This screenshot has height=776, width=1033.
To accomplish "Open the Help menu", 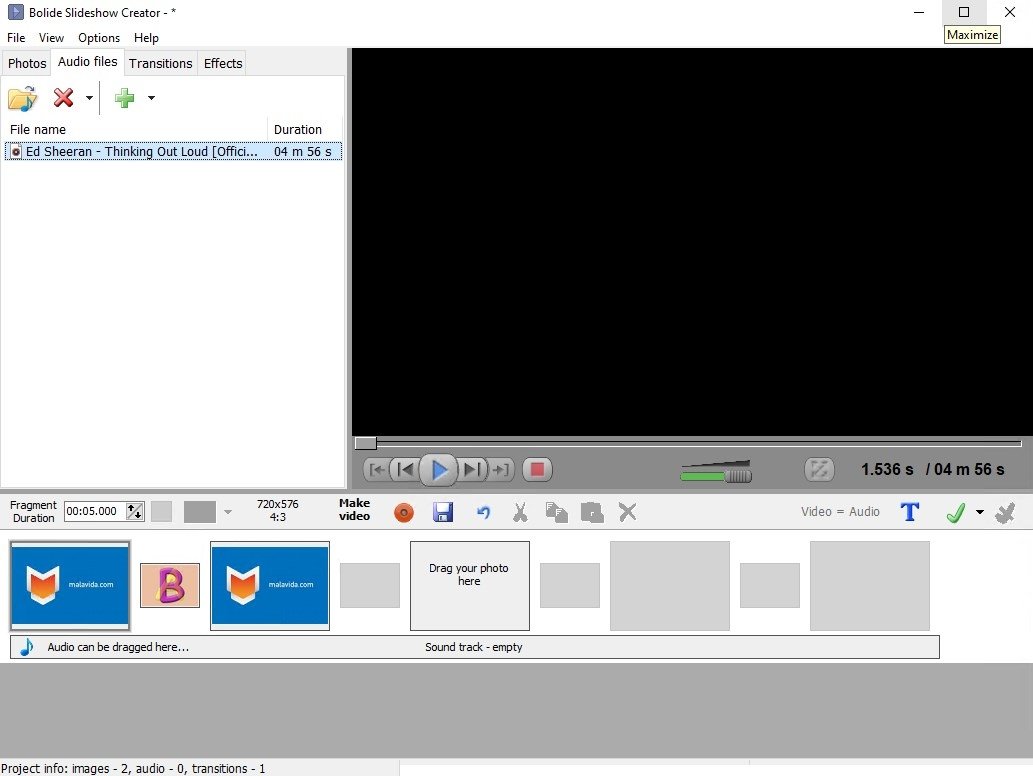I will click(146, 38).
